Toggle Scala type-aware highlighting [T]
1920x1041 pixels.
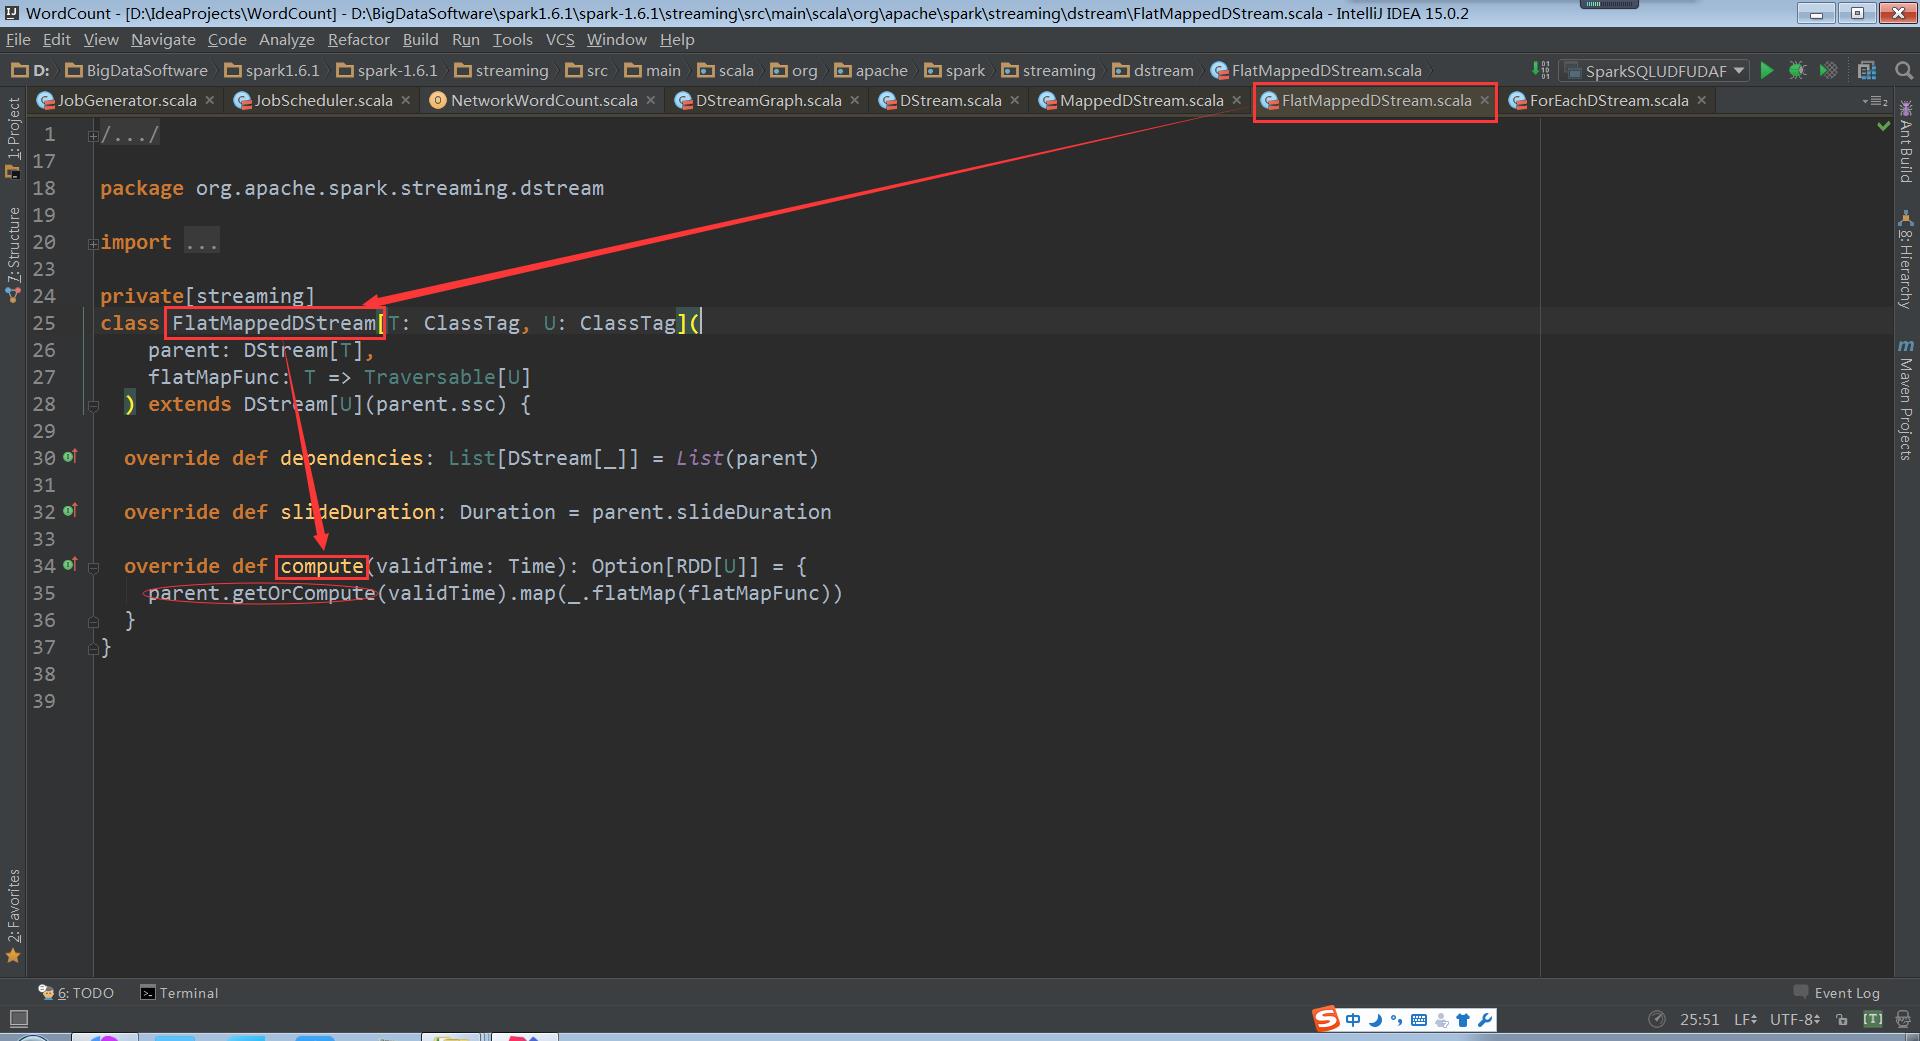(1873, 1019)
